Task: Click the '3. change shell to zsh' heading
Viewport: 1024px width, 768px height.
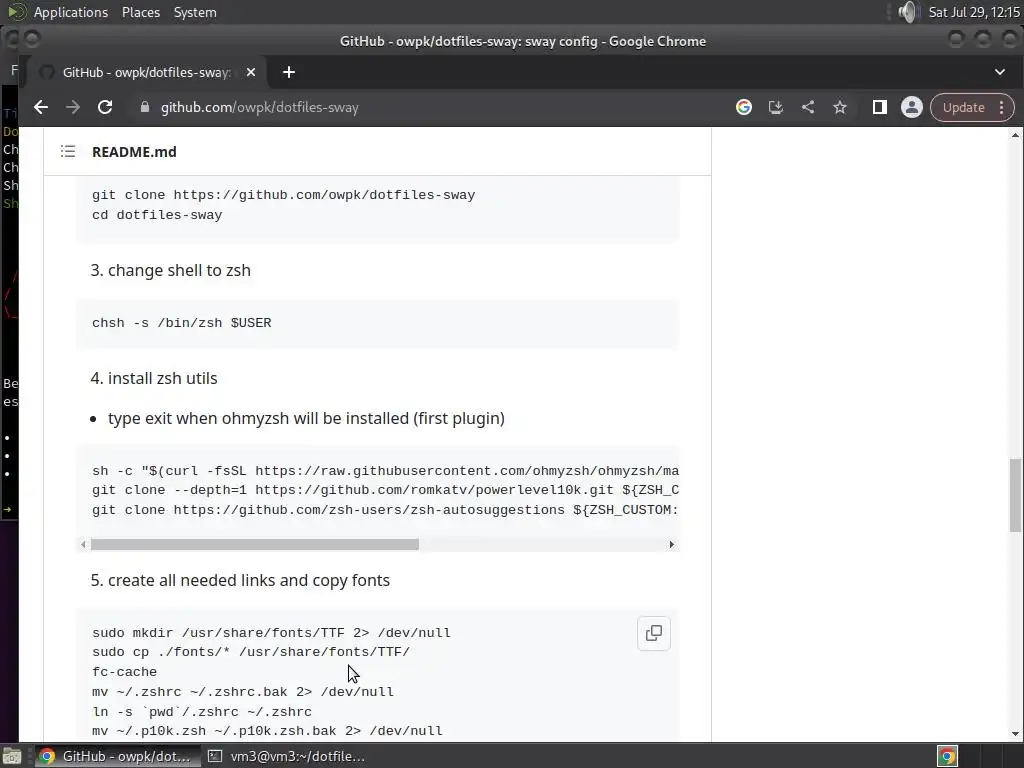Action: [170, 270]
